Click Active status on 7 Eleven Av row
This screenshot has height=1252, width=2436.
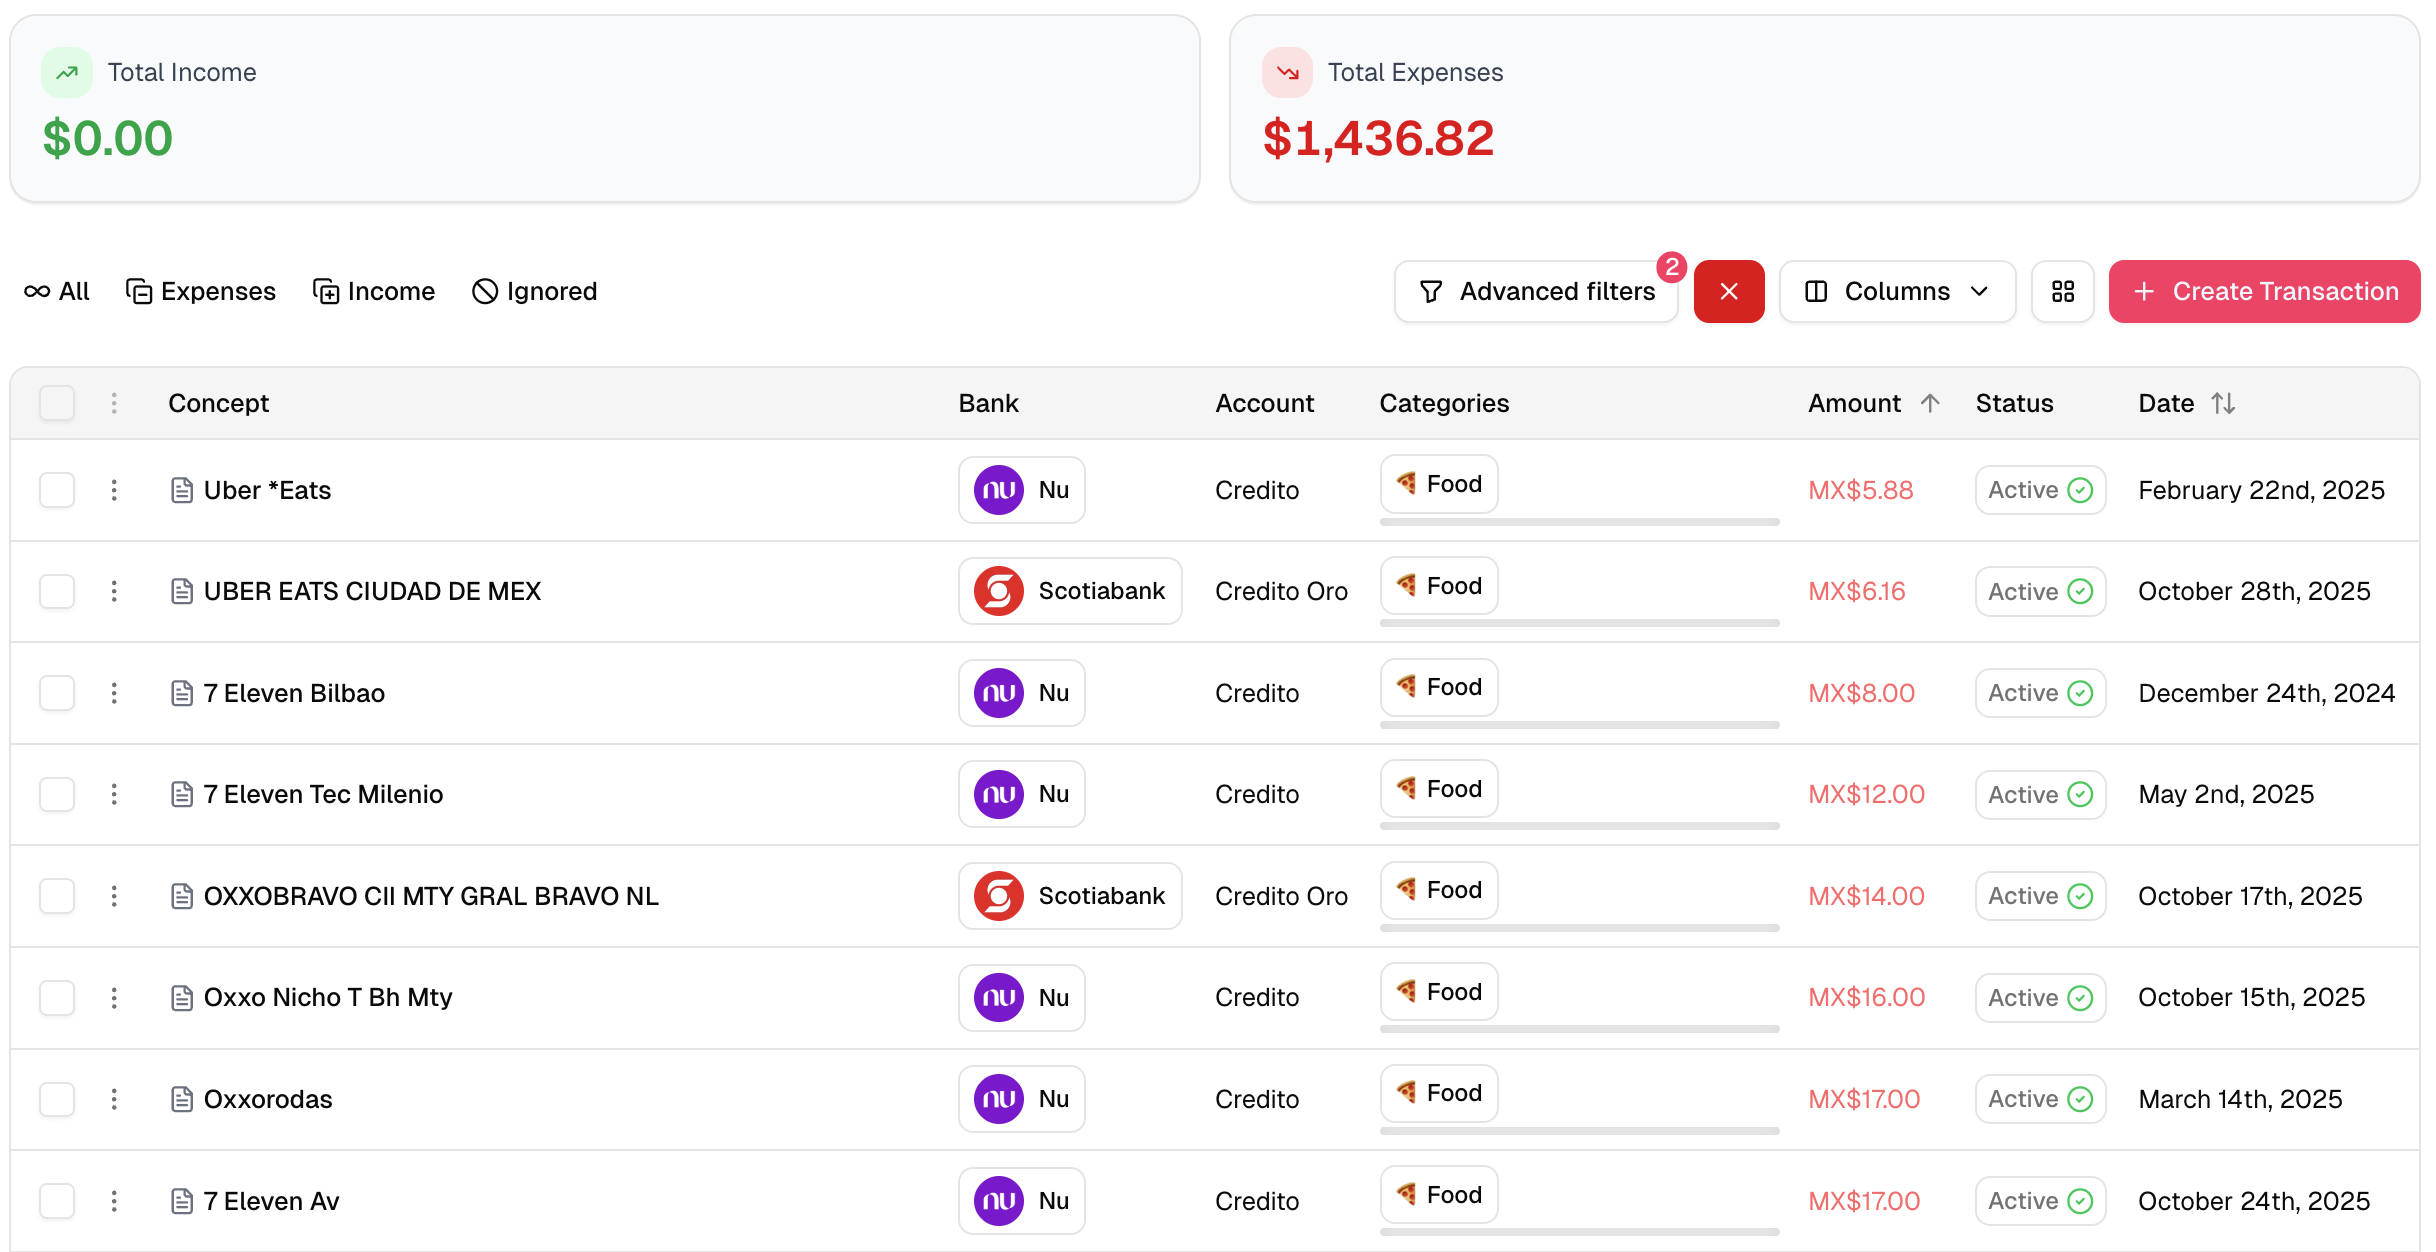2040,1200
